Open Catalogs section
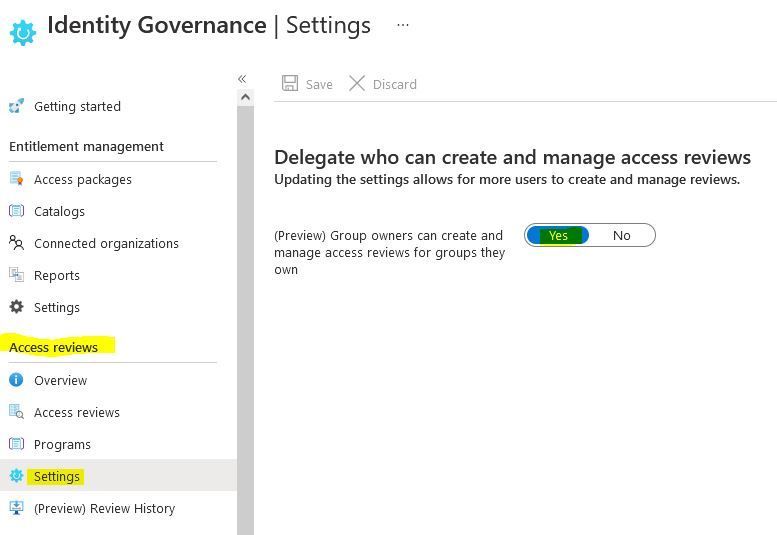The image size is (777, 535). click(x=59, y=212)
